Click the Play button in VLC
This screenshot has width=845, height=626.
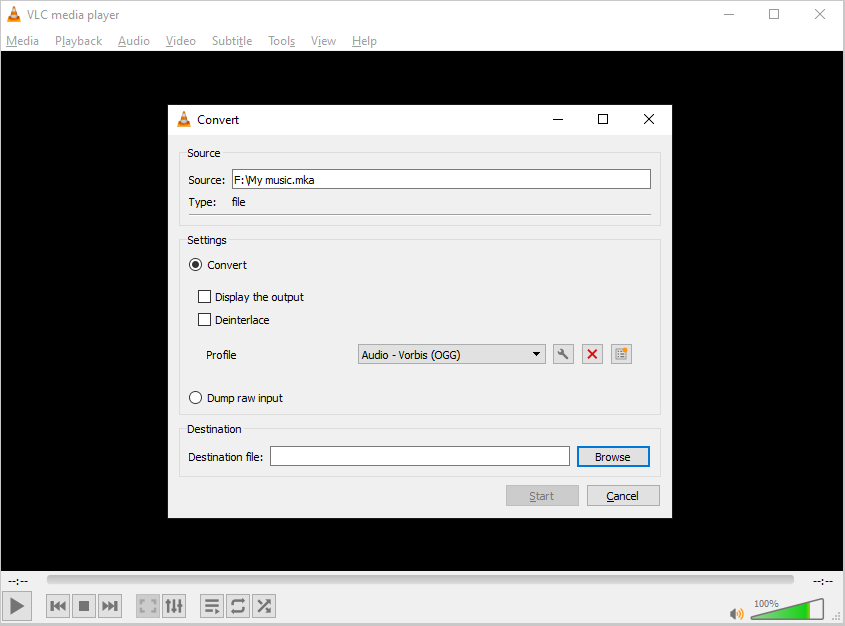click(17, 606)
